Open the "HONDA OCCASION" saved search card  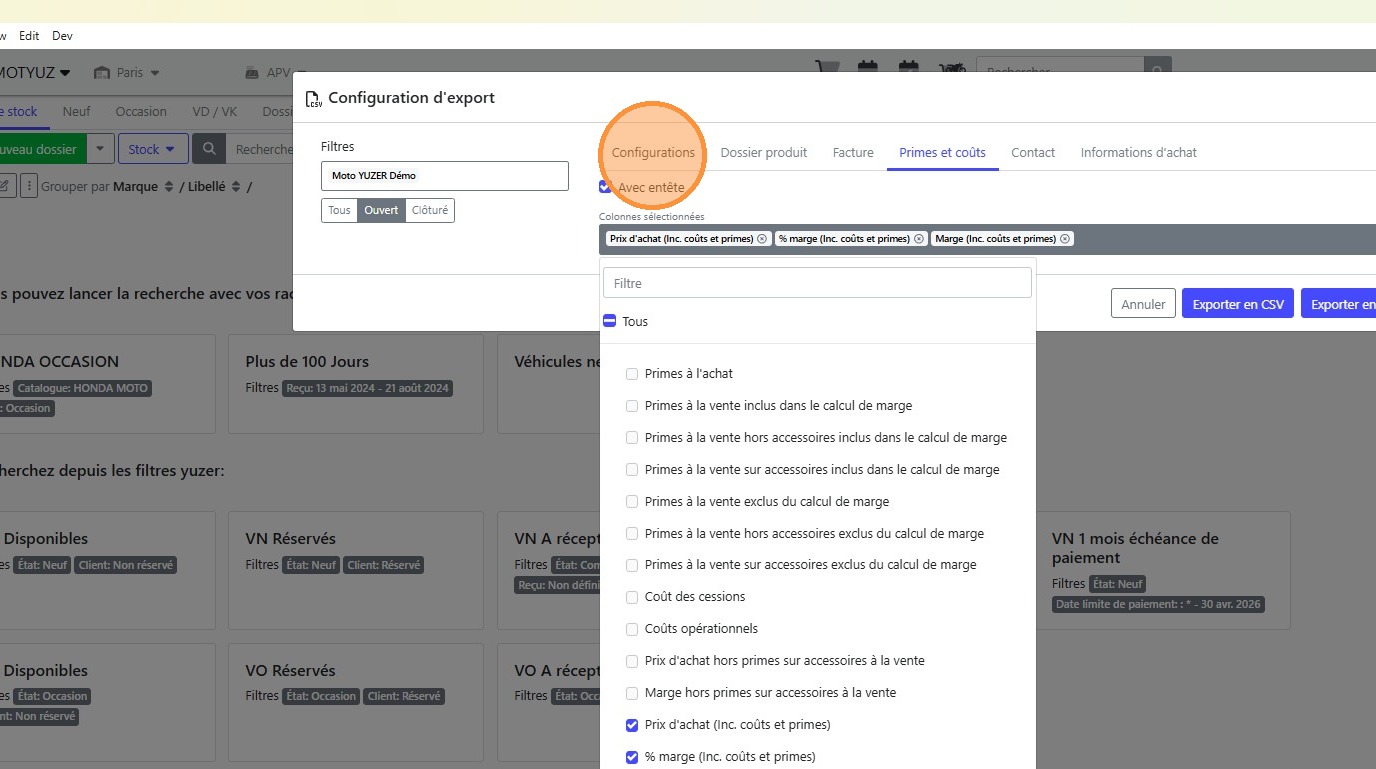click(107, 384)
